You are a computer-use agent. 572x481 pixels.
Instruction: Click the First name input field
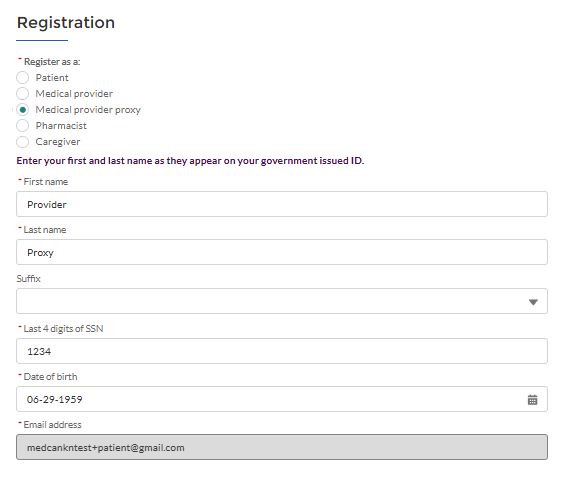[282, 204]
